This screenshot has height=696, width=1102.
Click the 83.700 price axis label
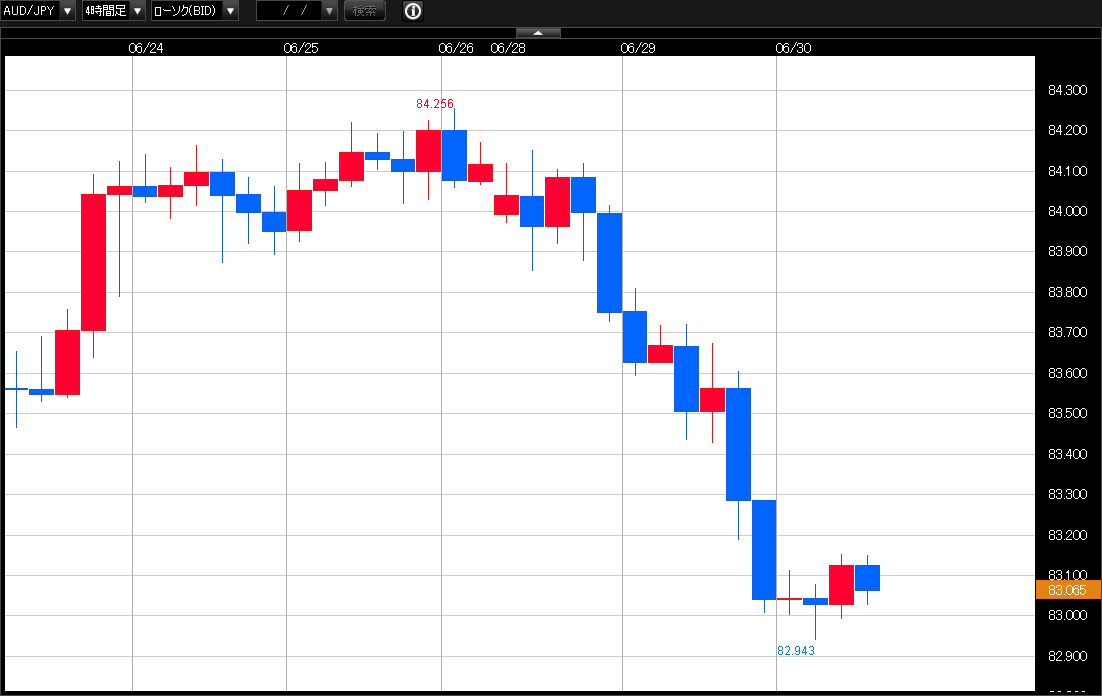1067,333
